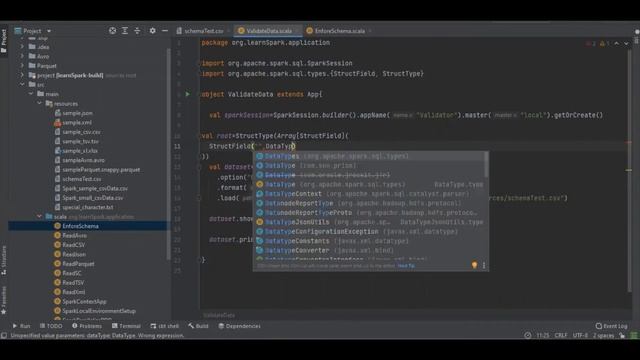Viewport: 640px width, 360px height.
Task: Toggle read-only lock icon in status bar
Action: point(622,336)
